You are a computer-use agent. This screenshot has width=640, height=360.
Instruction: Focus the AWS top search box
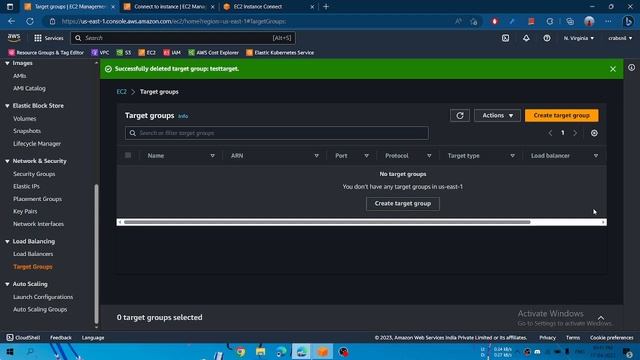tap(183, 38)
